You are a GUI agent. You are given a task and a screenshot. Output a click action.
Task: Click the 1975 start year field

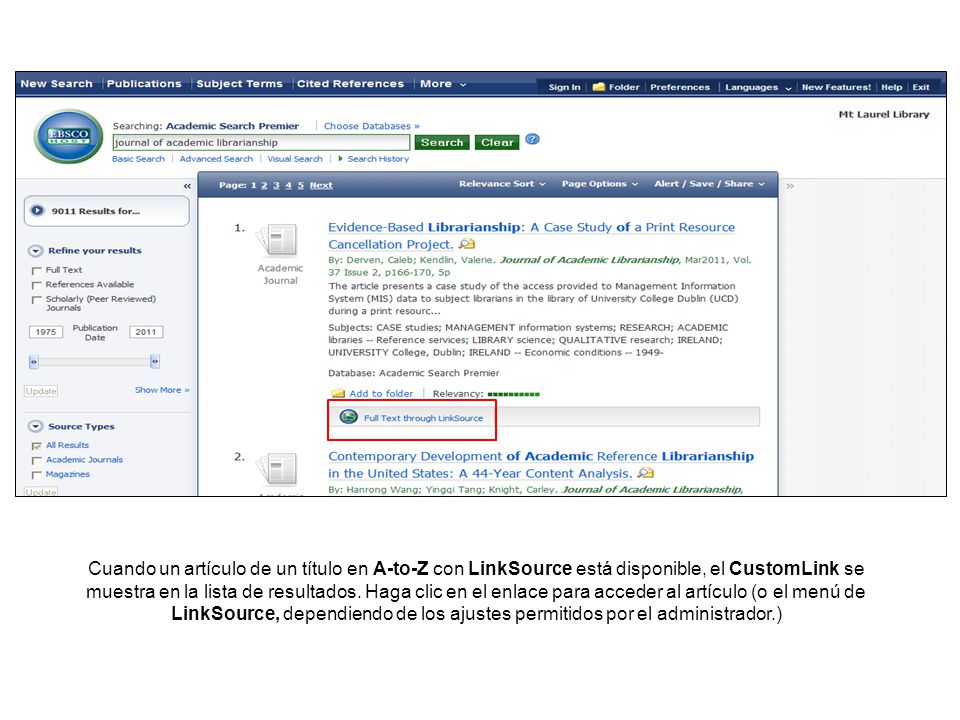pyautogui.click(x=46, y=332)
